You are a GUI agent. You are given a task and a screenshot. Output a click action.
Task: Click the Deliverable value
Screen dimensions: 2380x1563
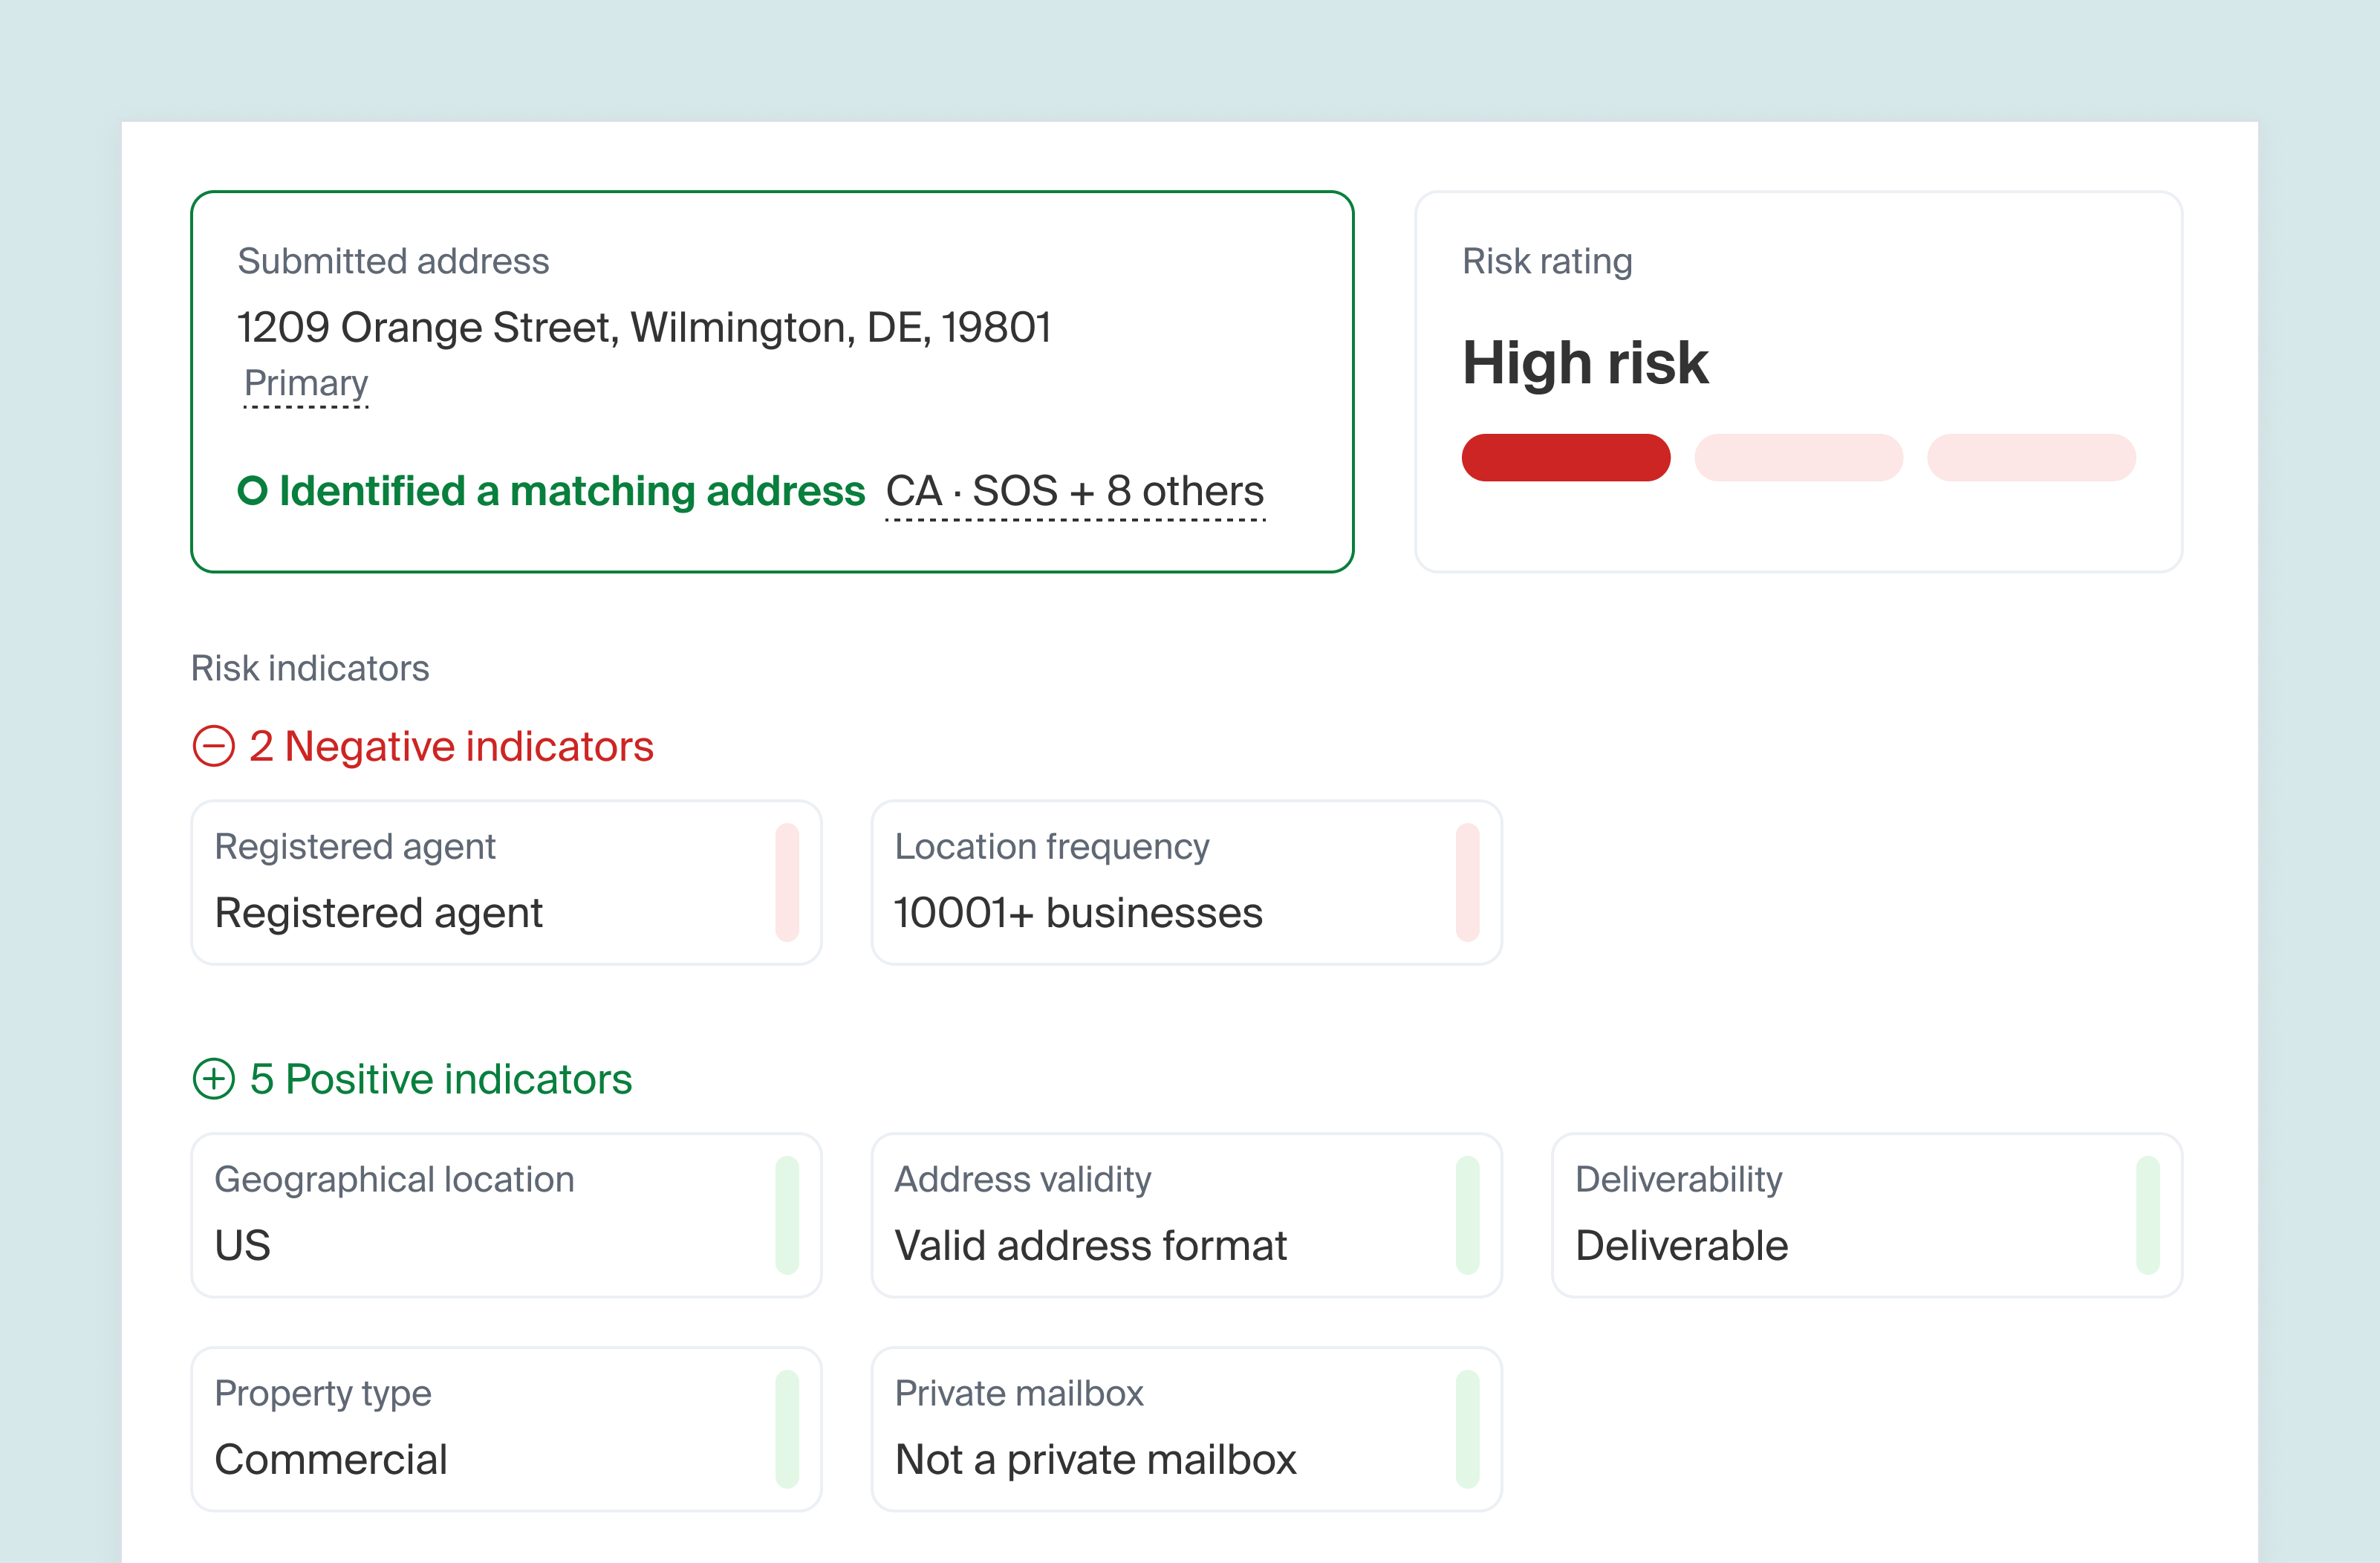point(1682,1246)
